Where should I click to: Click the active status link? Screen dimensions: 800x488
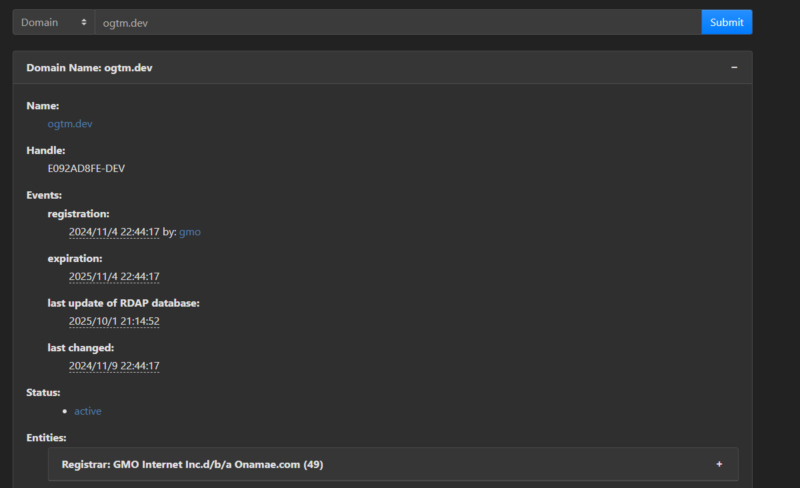pos(88,411)
